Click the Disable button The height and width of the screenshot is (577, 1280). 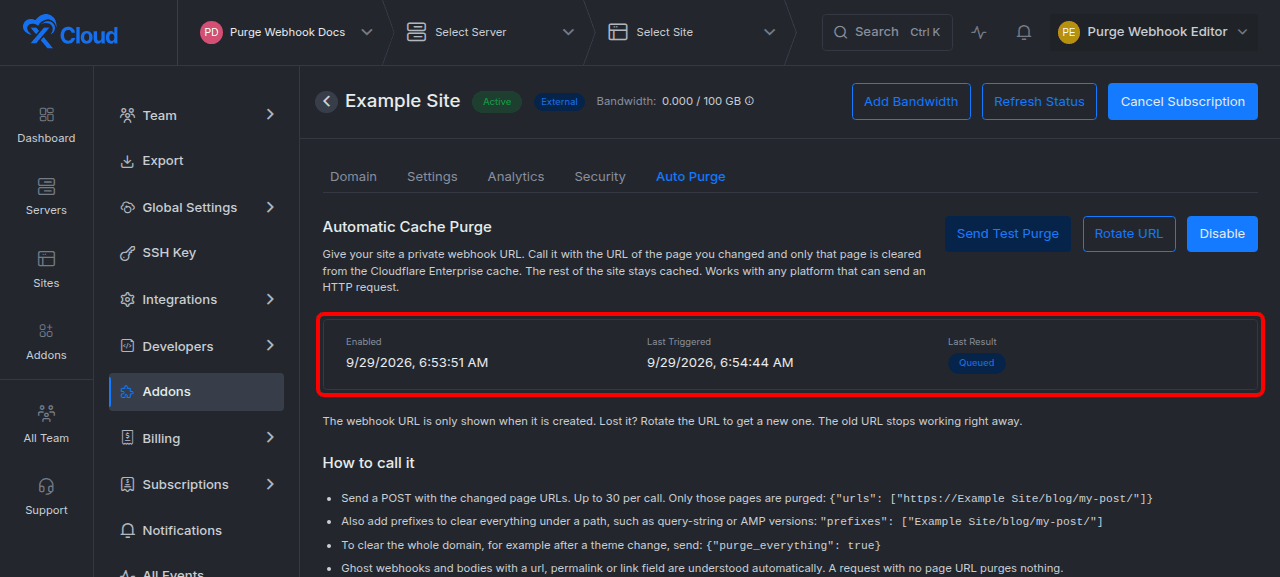1222,234
